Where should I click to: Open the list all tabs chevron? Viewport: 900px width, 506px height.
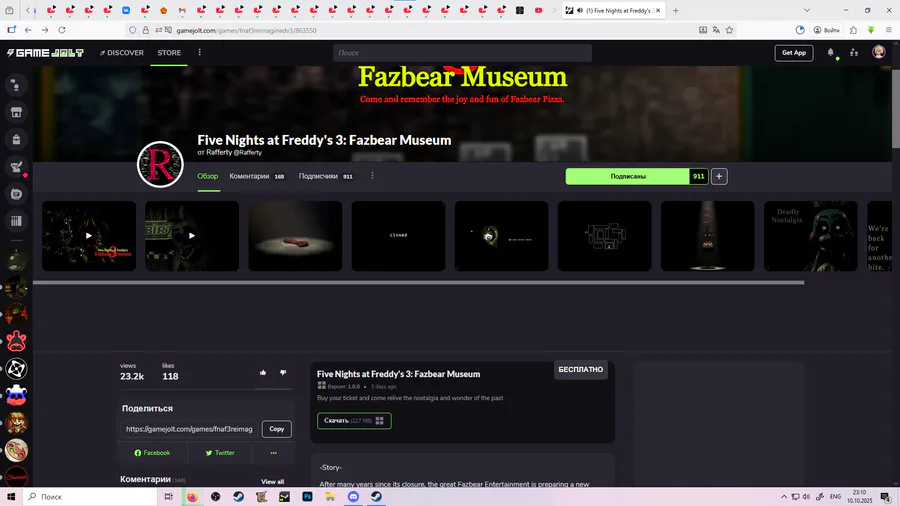[807, 10]
